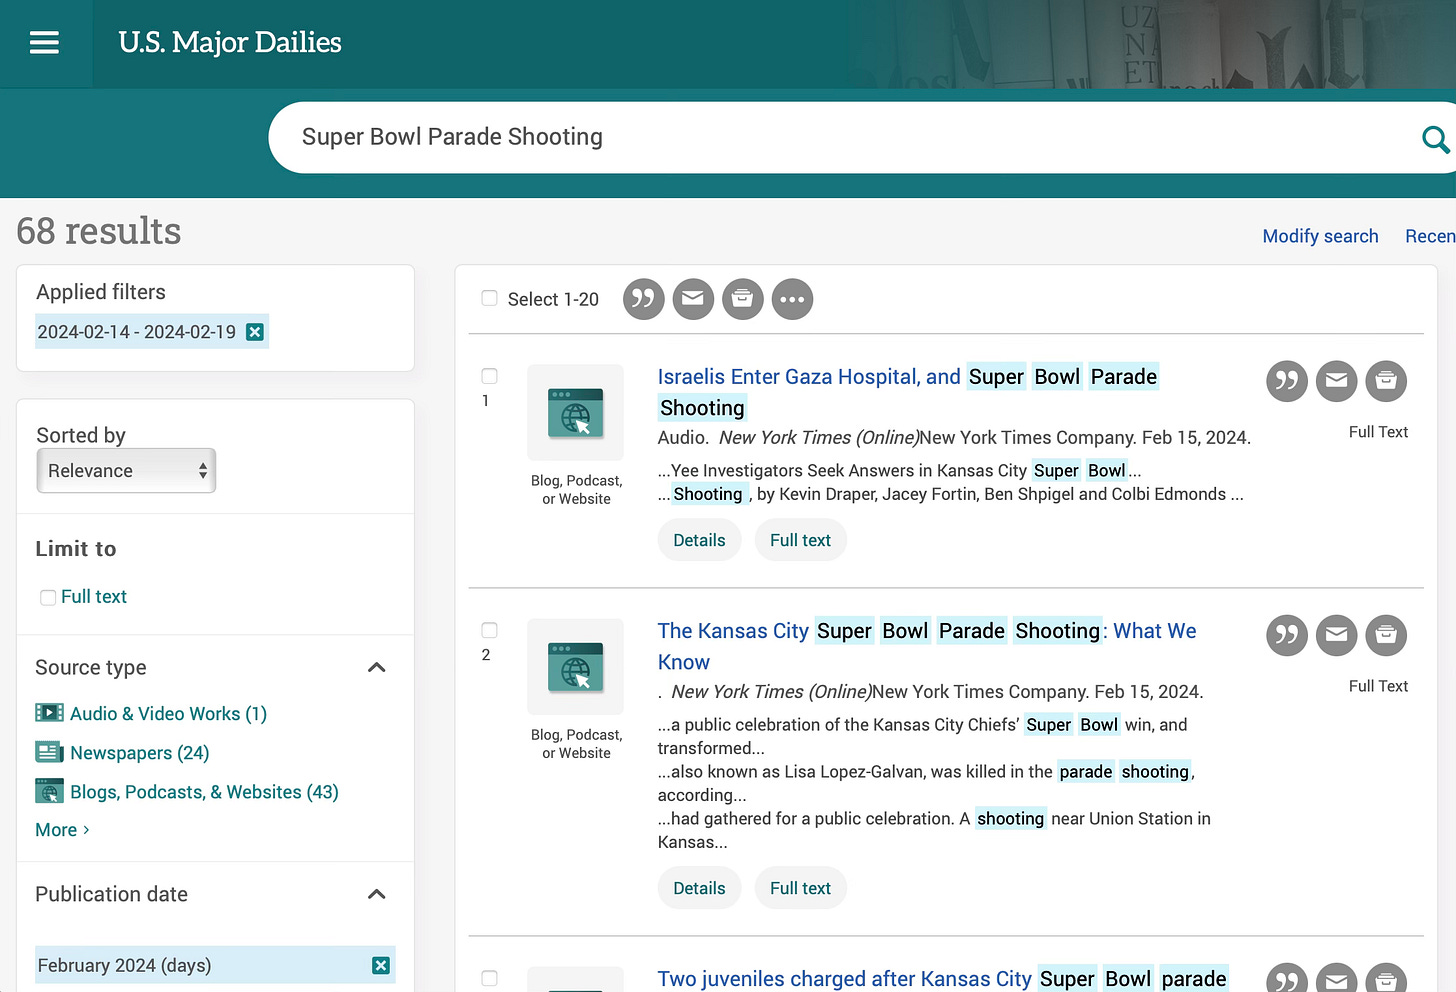Open The Kansas City Super Bowl Parade Shooting title
Image resolution: width=1456 pixels, height=992 pixels.
[x=927, y=646]
